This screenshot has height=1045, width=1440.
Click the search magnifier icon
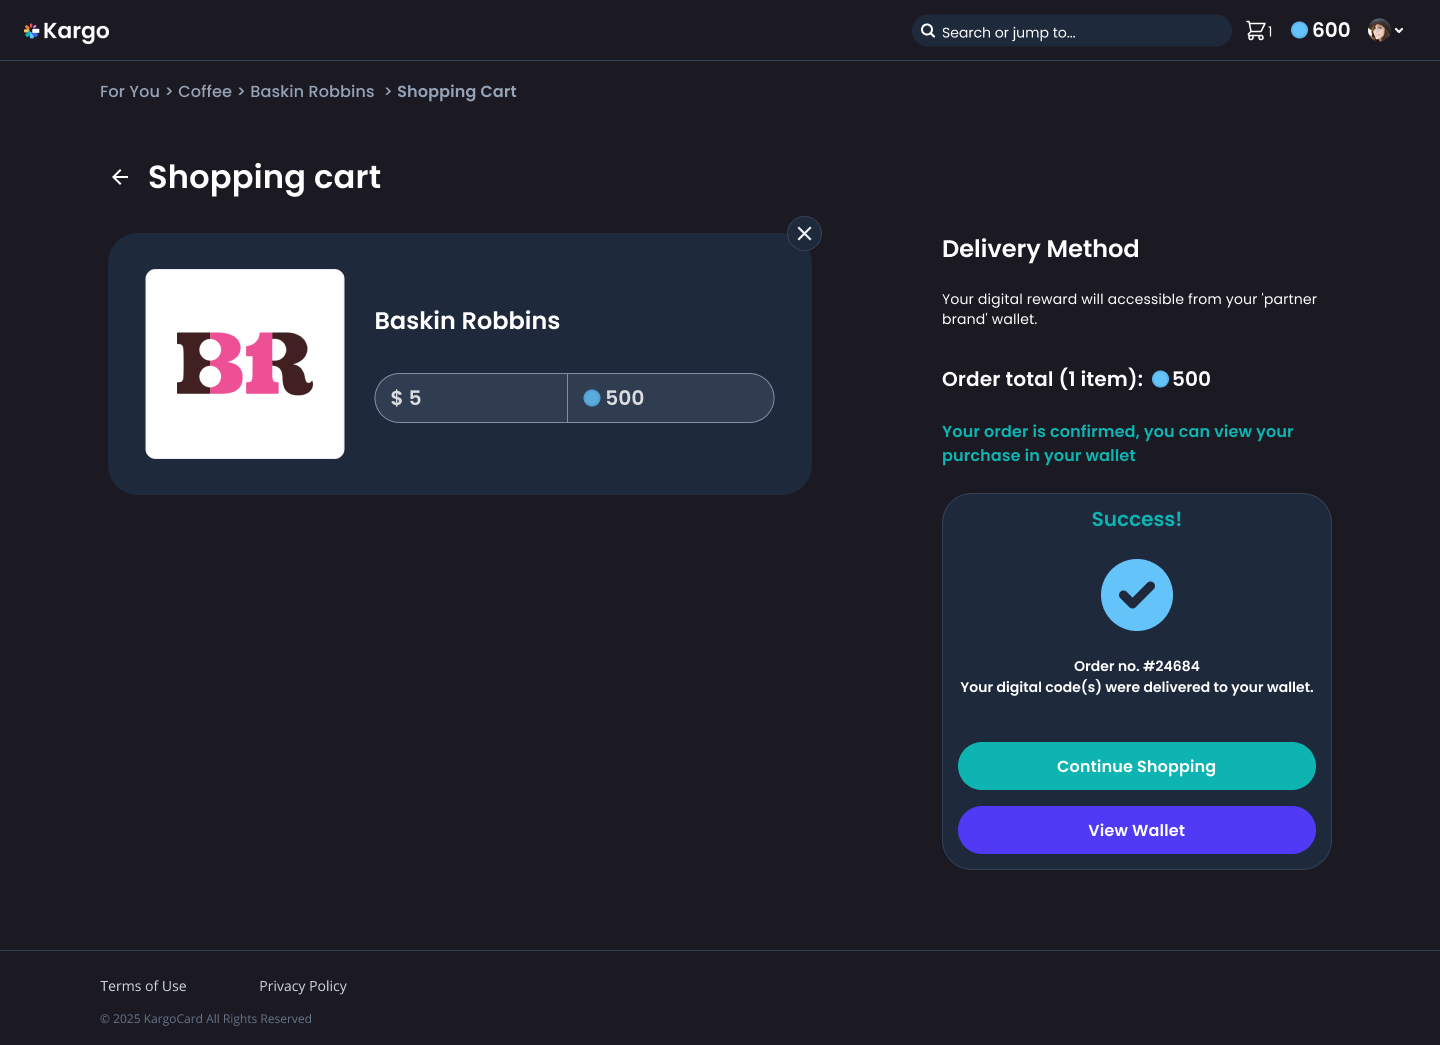coord(928,31)
